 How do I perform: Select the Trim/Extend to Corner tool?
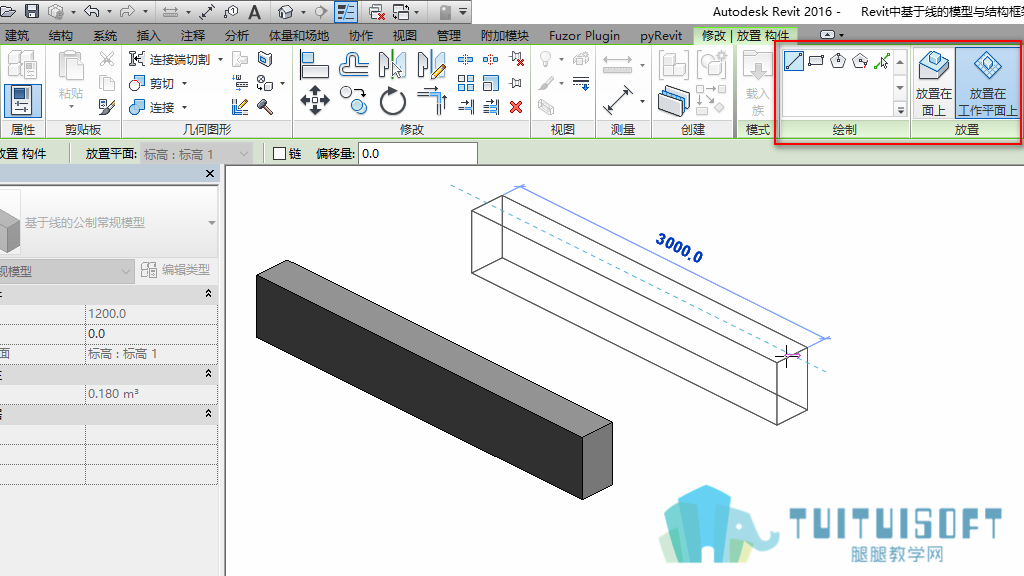pyautogui.click(x=432, y=101)
